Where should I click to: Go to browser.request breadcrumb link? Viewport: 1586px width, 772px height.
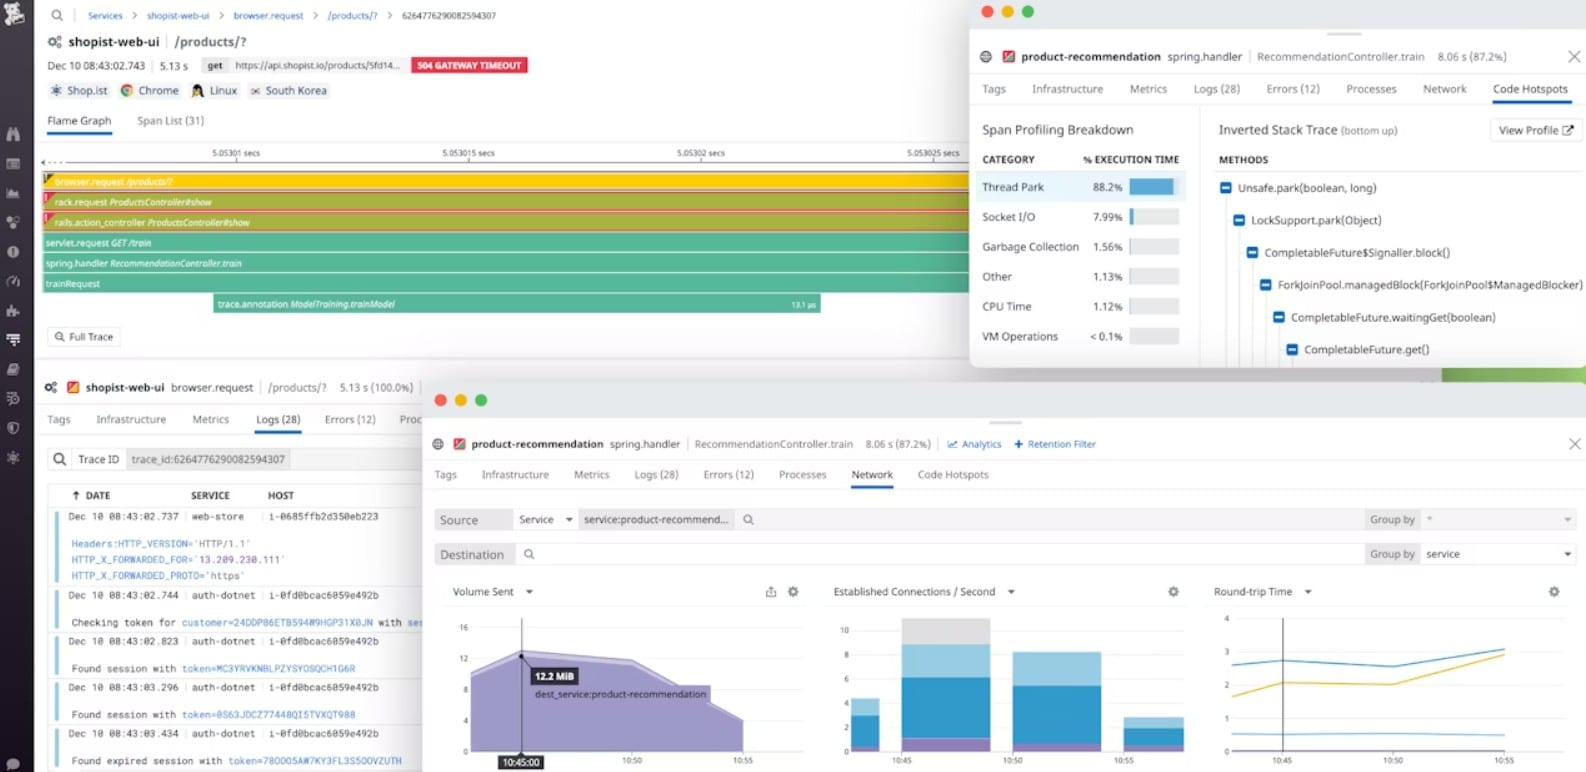(268, 16)
